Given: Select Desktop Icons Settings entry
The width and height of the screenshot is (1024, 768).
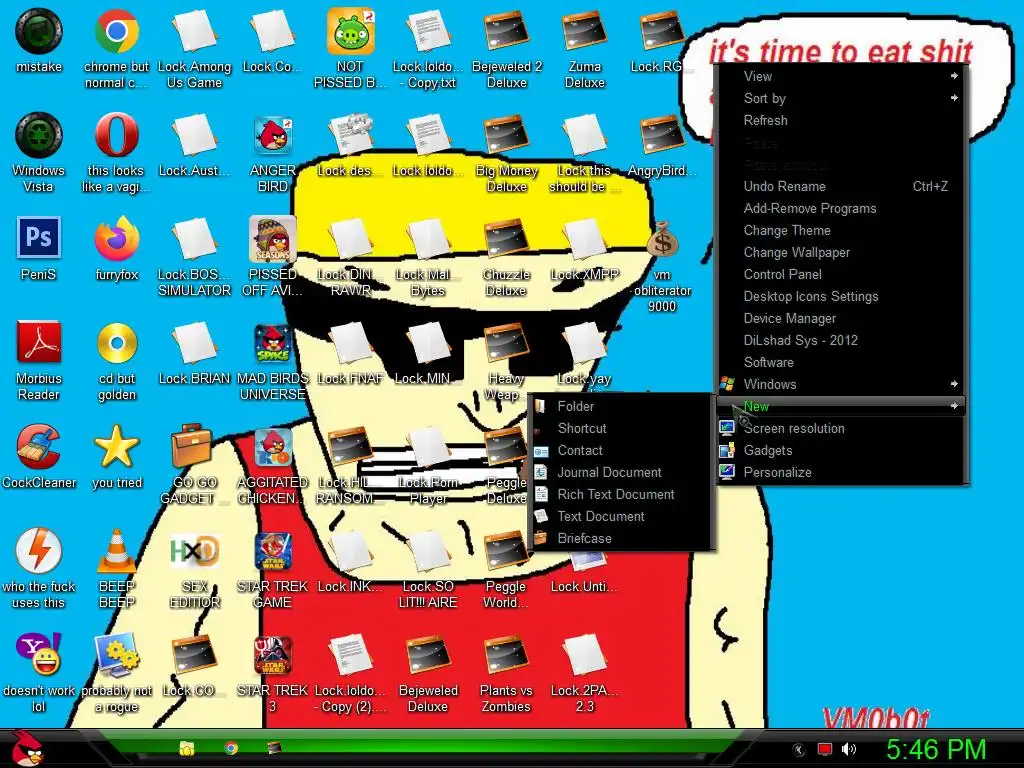Looking at the screenshot, I should [841, 296].
